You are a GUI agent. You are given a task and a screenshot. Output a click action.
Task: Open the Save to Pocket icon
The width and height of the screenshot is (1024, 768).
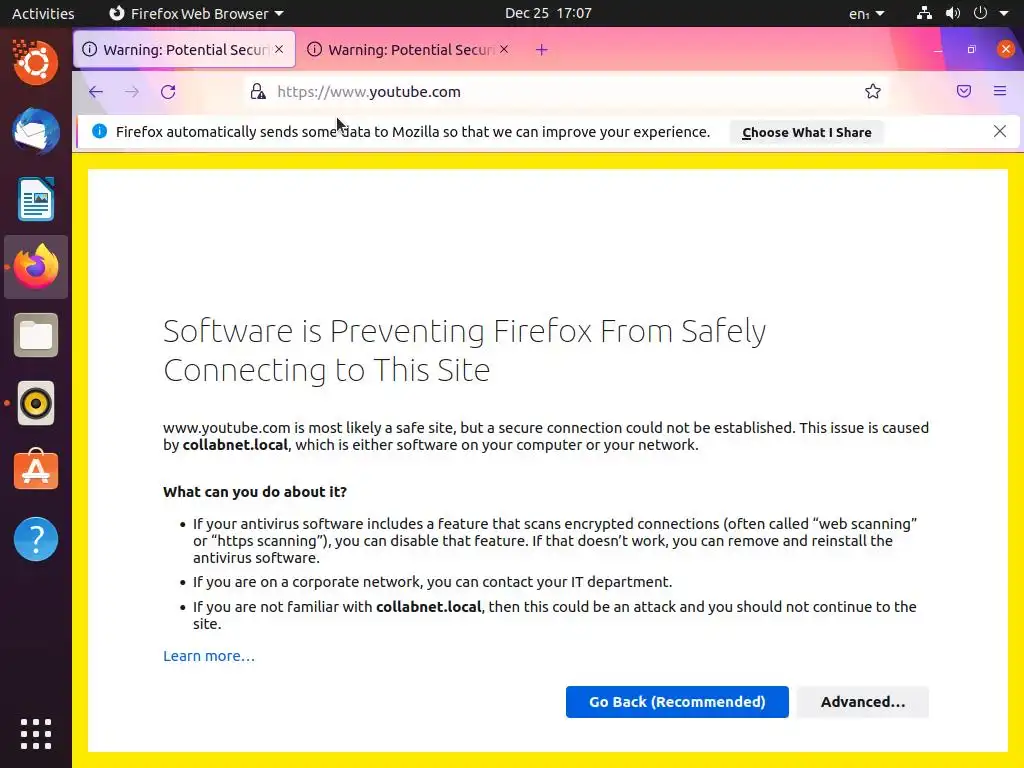coord(964,92)
